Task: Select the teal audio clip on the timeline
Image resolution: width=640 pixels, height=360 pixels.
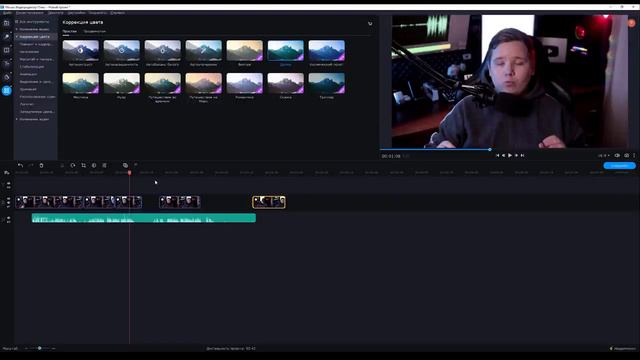Action: [x=144, y=218]
